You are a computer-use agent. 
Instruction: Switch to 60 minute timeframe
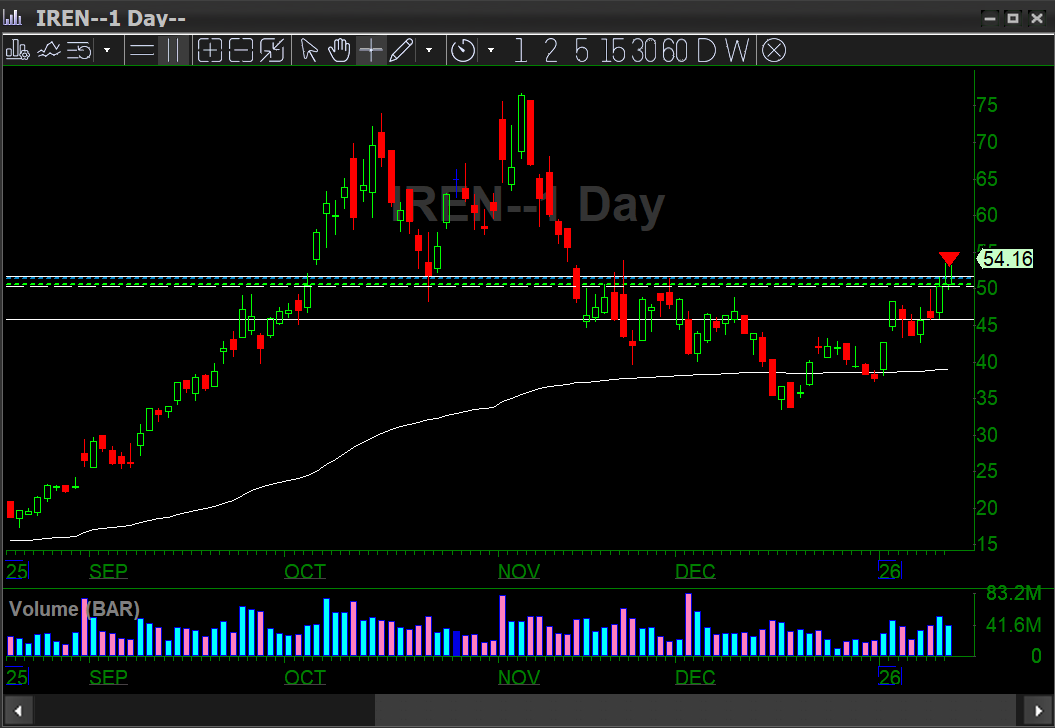point(674,50)
